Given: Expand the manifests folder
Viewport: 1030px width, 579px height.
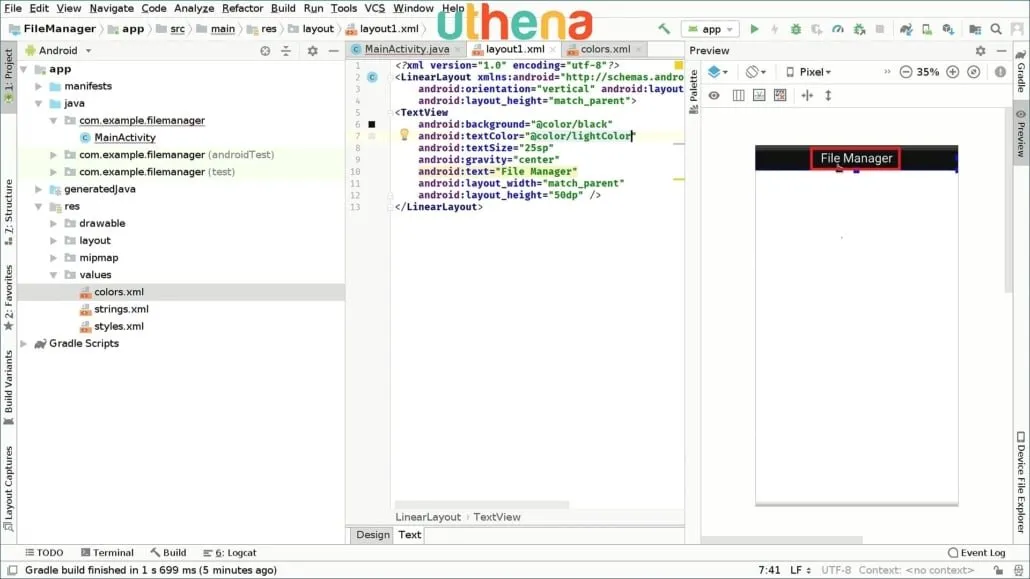Looking at the screenshot, I should (x=39, y=86).
